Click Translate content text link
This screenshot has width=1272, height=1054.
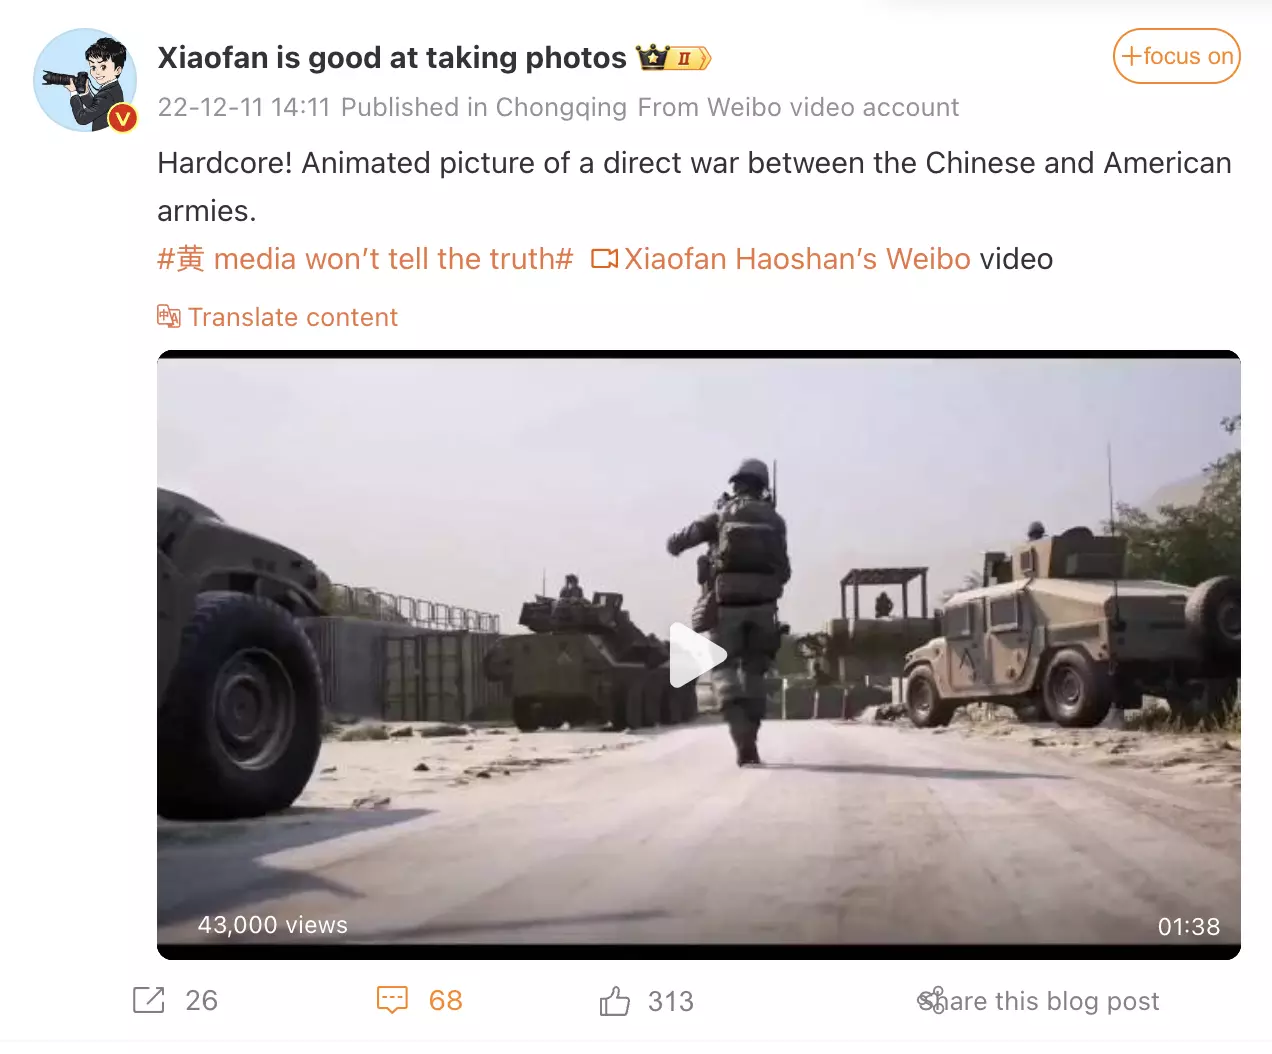coord(293,317)
